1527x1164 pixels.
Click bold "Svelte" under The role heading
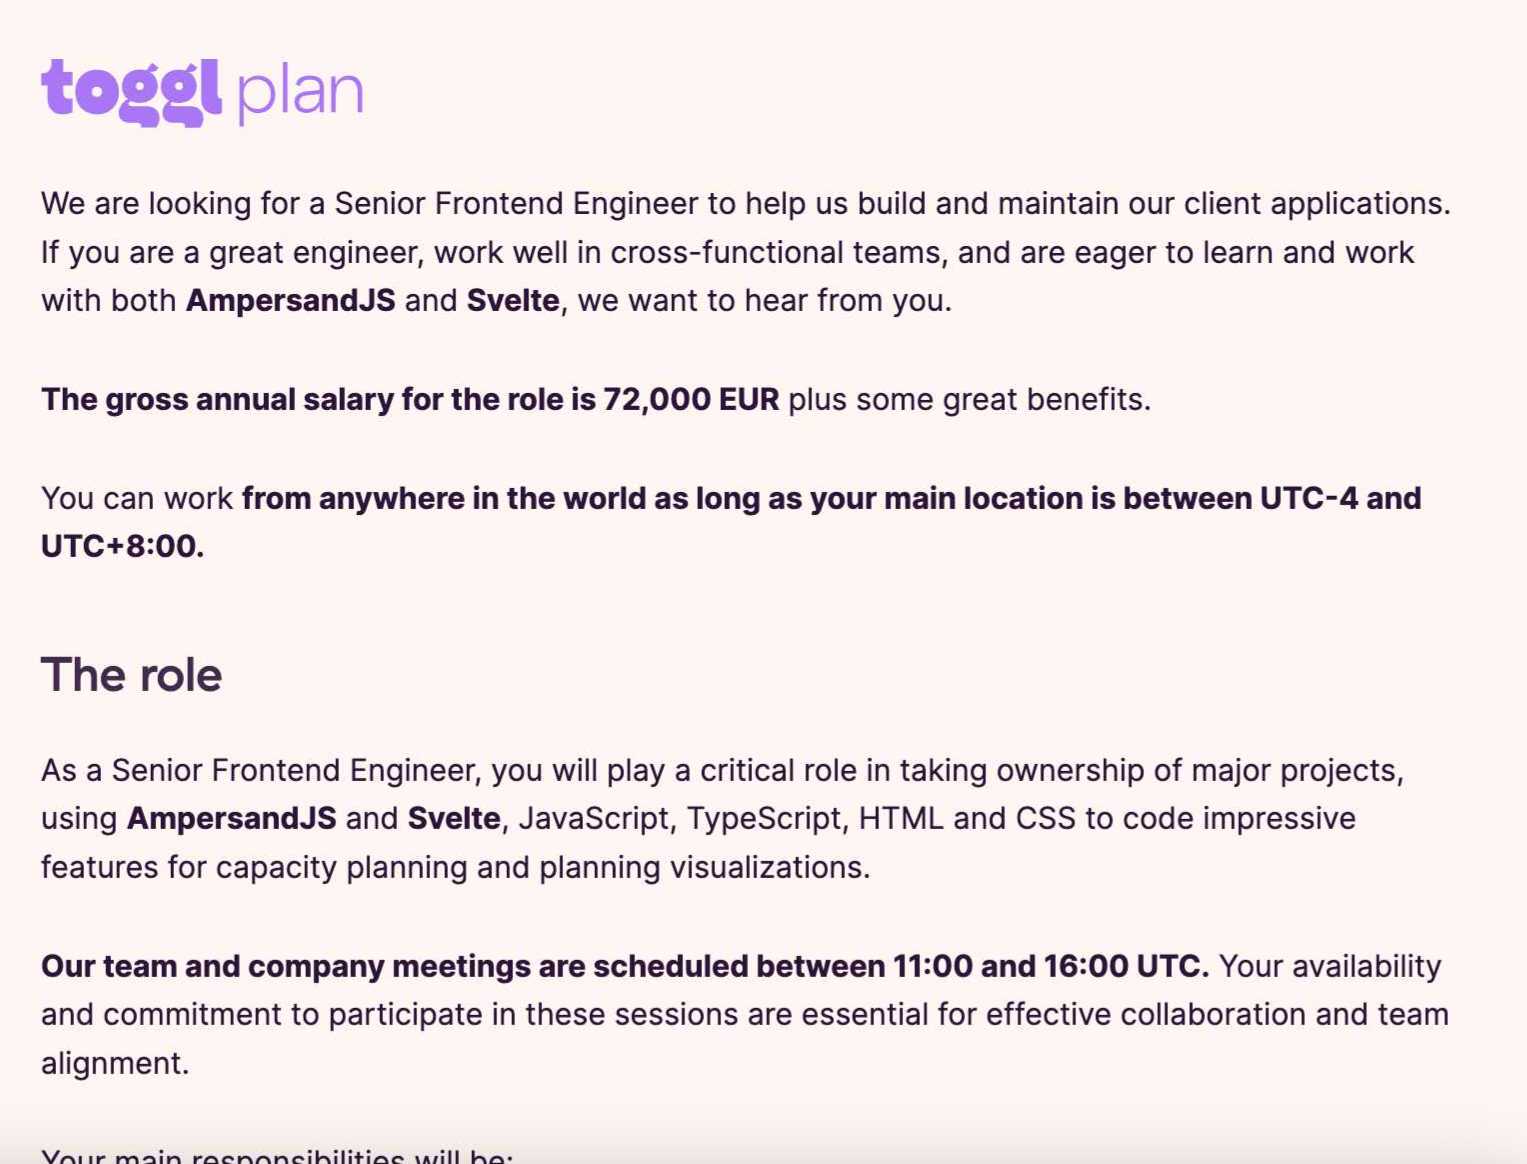(x=454, y=818)
